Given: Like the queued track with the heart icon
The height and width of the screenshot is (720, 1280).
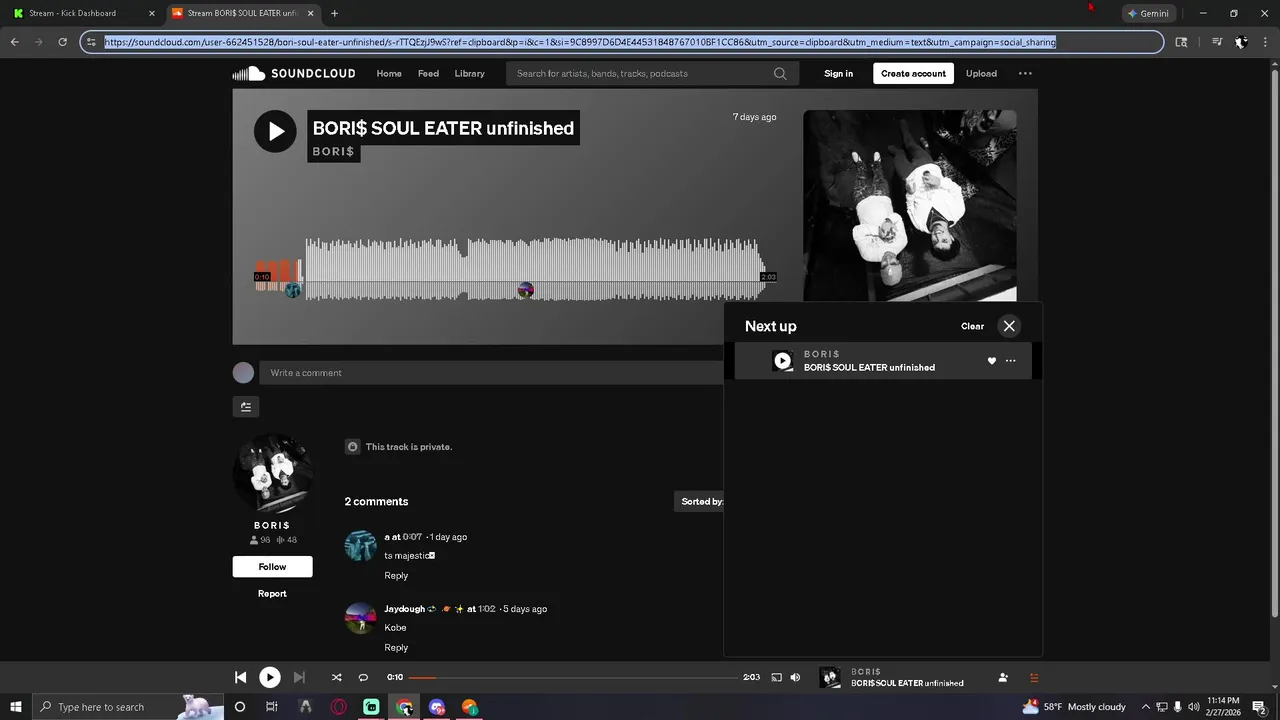Looking at the screenshot, I should pyautogui.click(x=992, y=361).
